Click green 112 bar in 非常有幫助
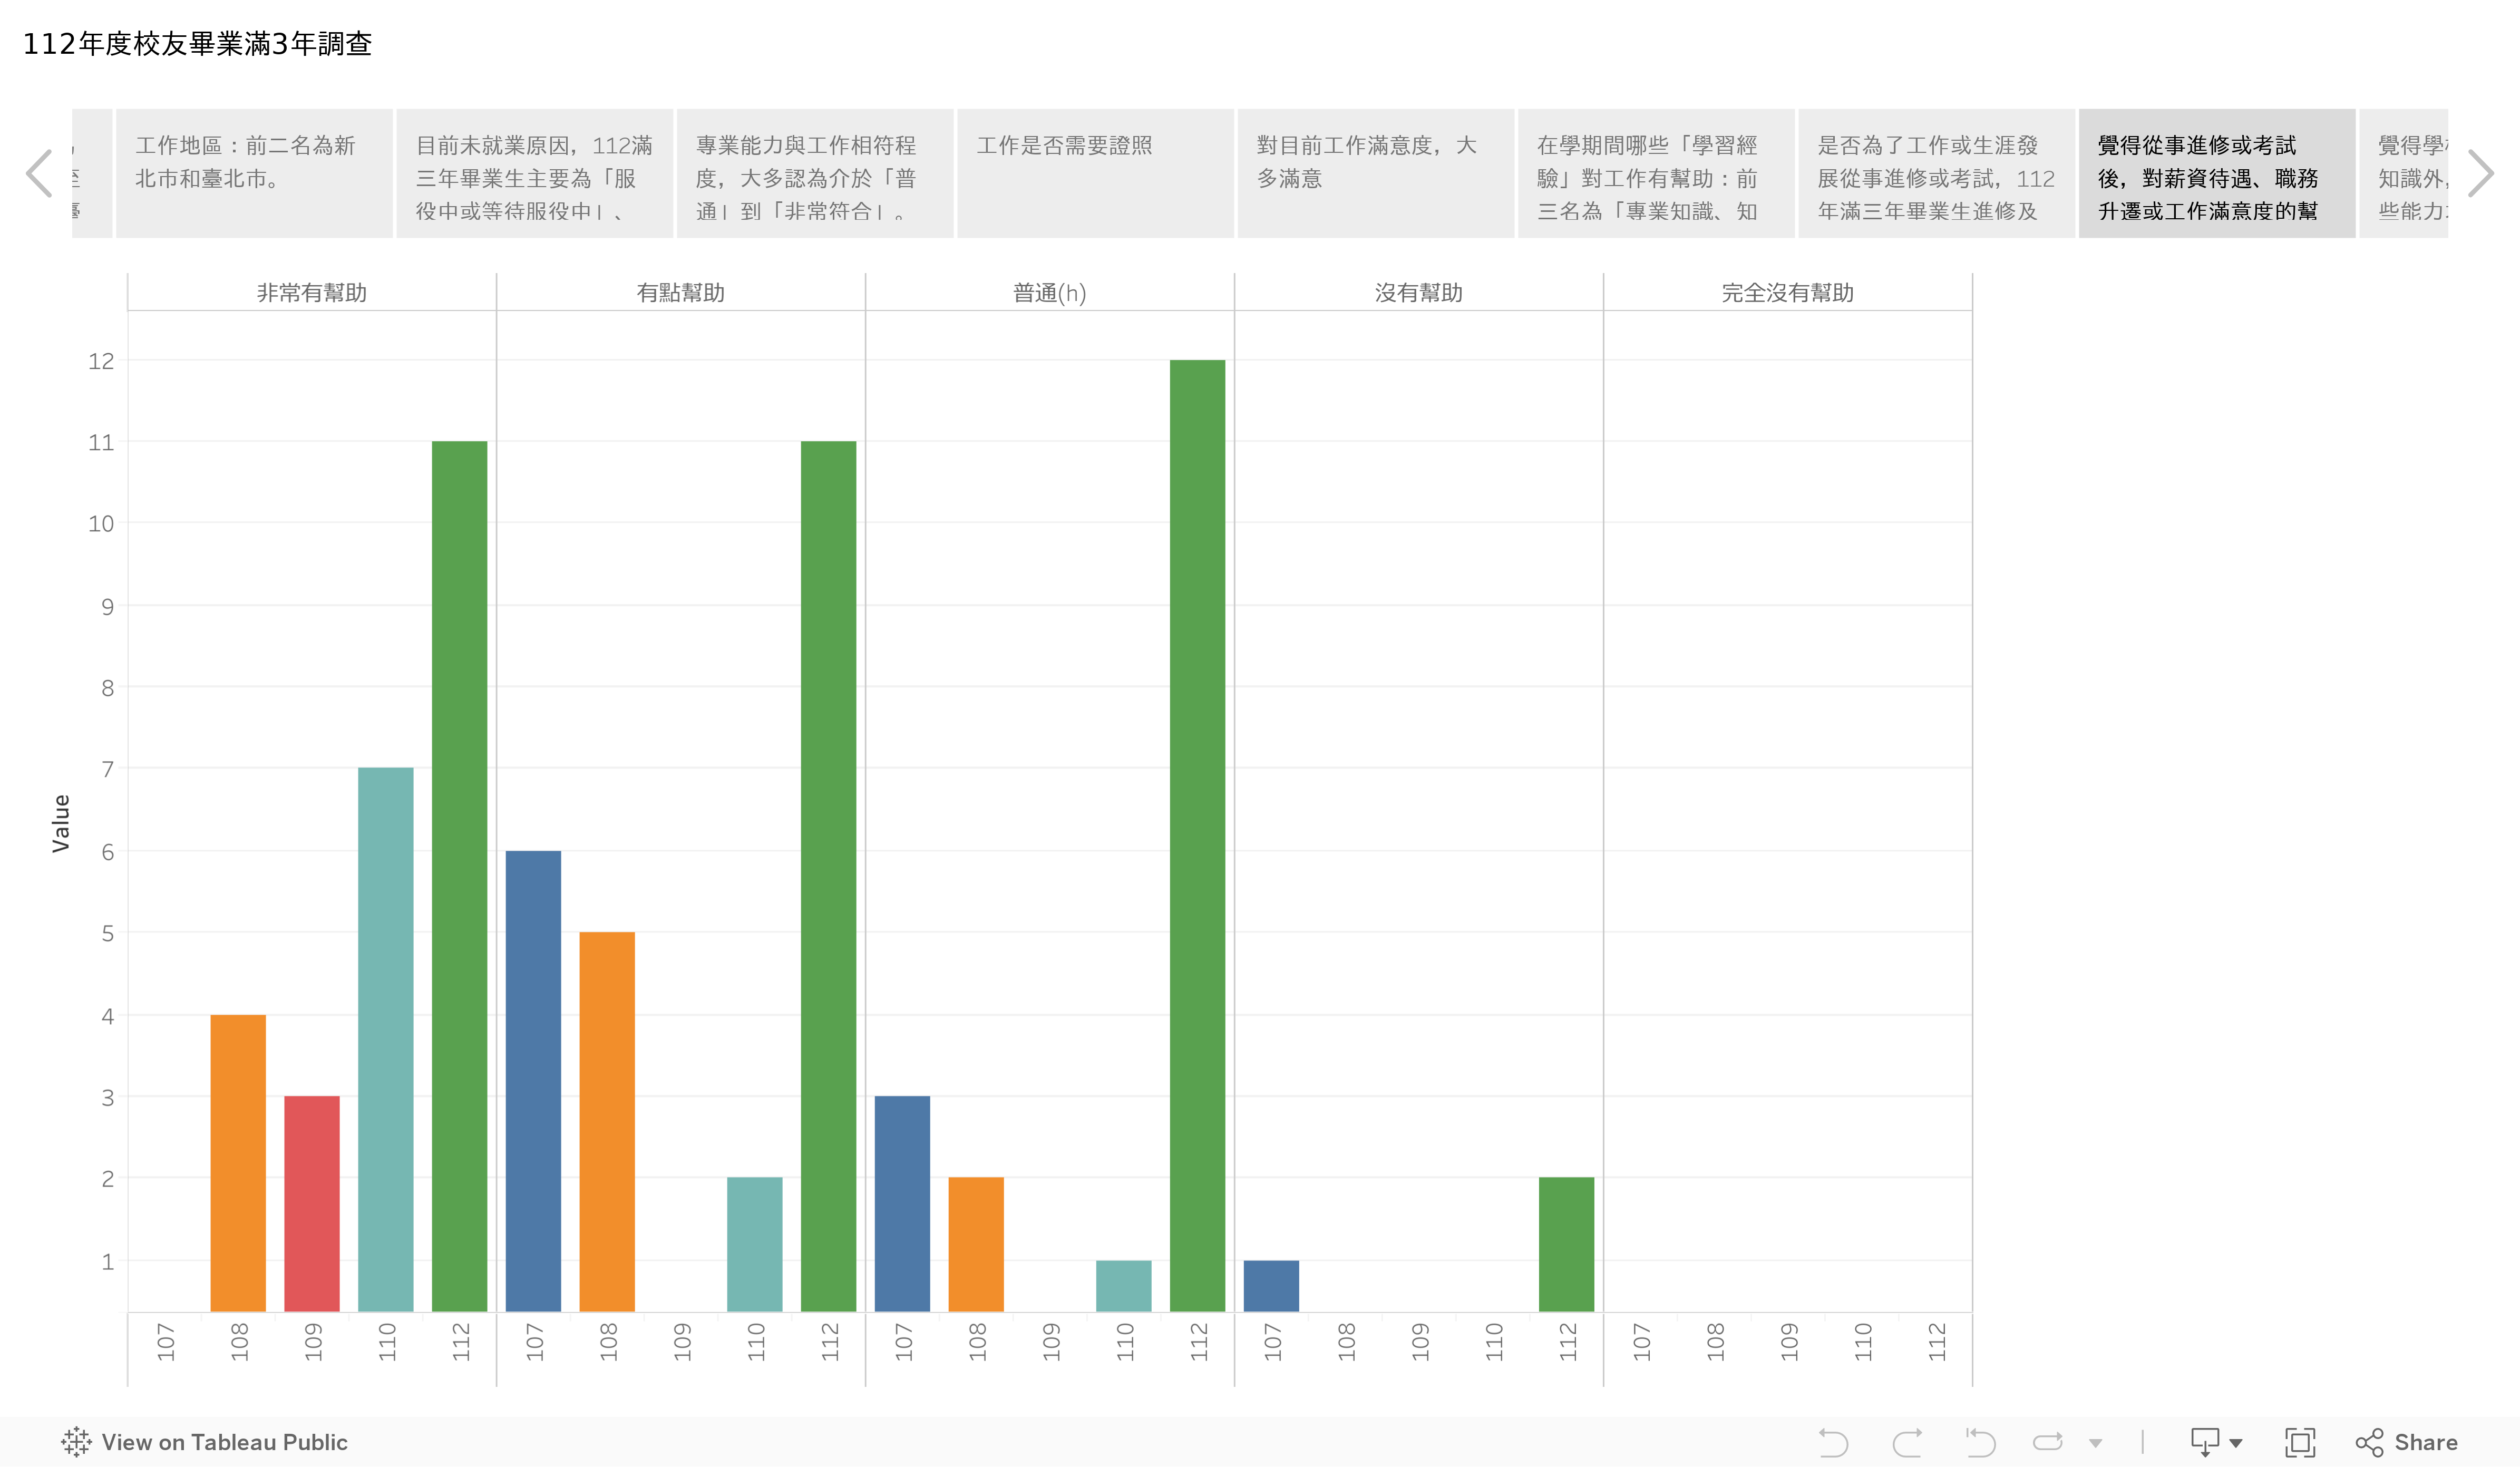The width and height of the screenshot is (2520, 1467). tap(460, 876)
